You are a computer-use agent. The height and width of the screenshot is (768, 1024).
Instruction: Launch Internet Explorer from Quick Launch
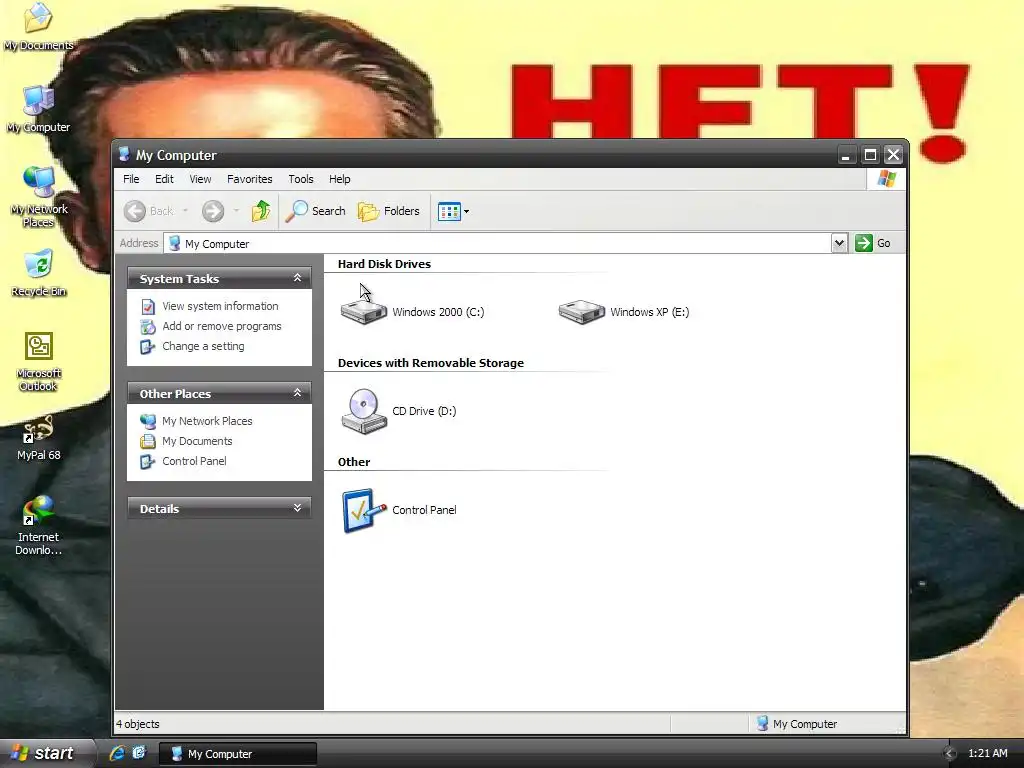[117, 753]
